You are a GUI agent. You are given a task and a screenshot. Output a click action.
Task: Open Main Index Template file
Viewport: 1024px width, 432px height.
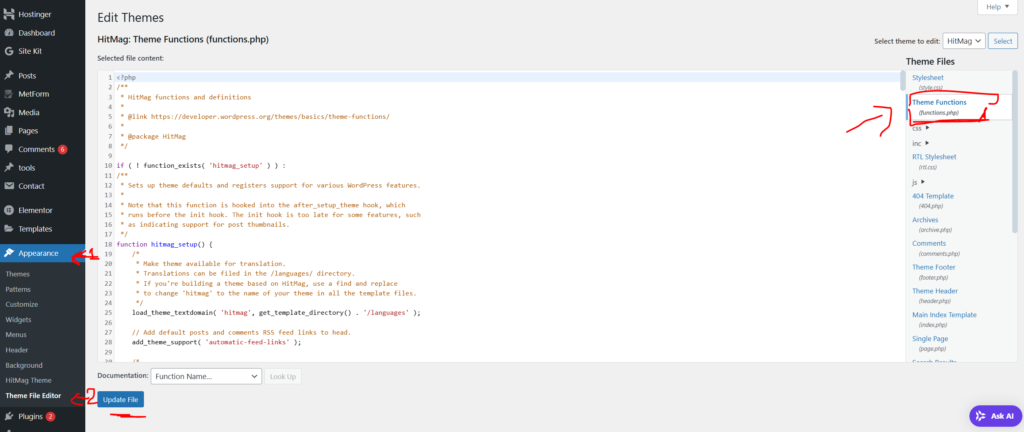tap(944, 315)
